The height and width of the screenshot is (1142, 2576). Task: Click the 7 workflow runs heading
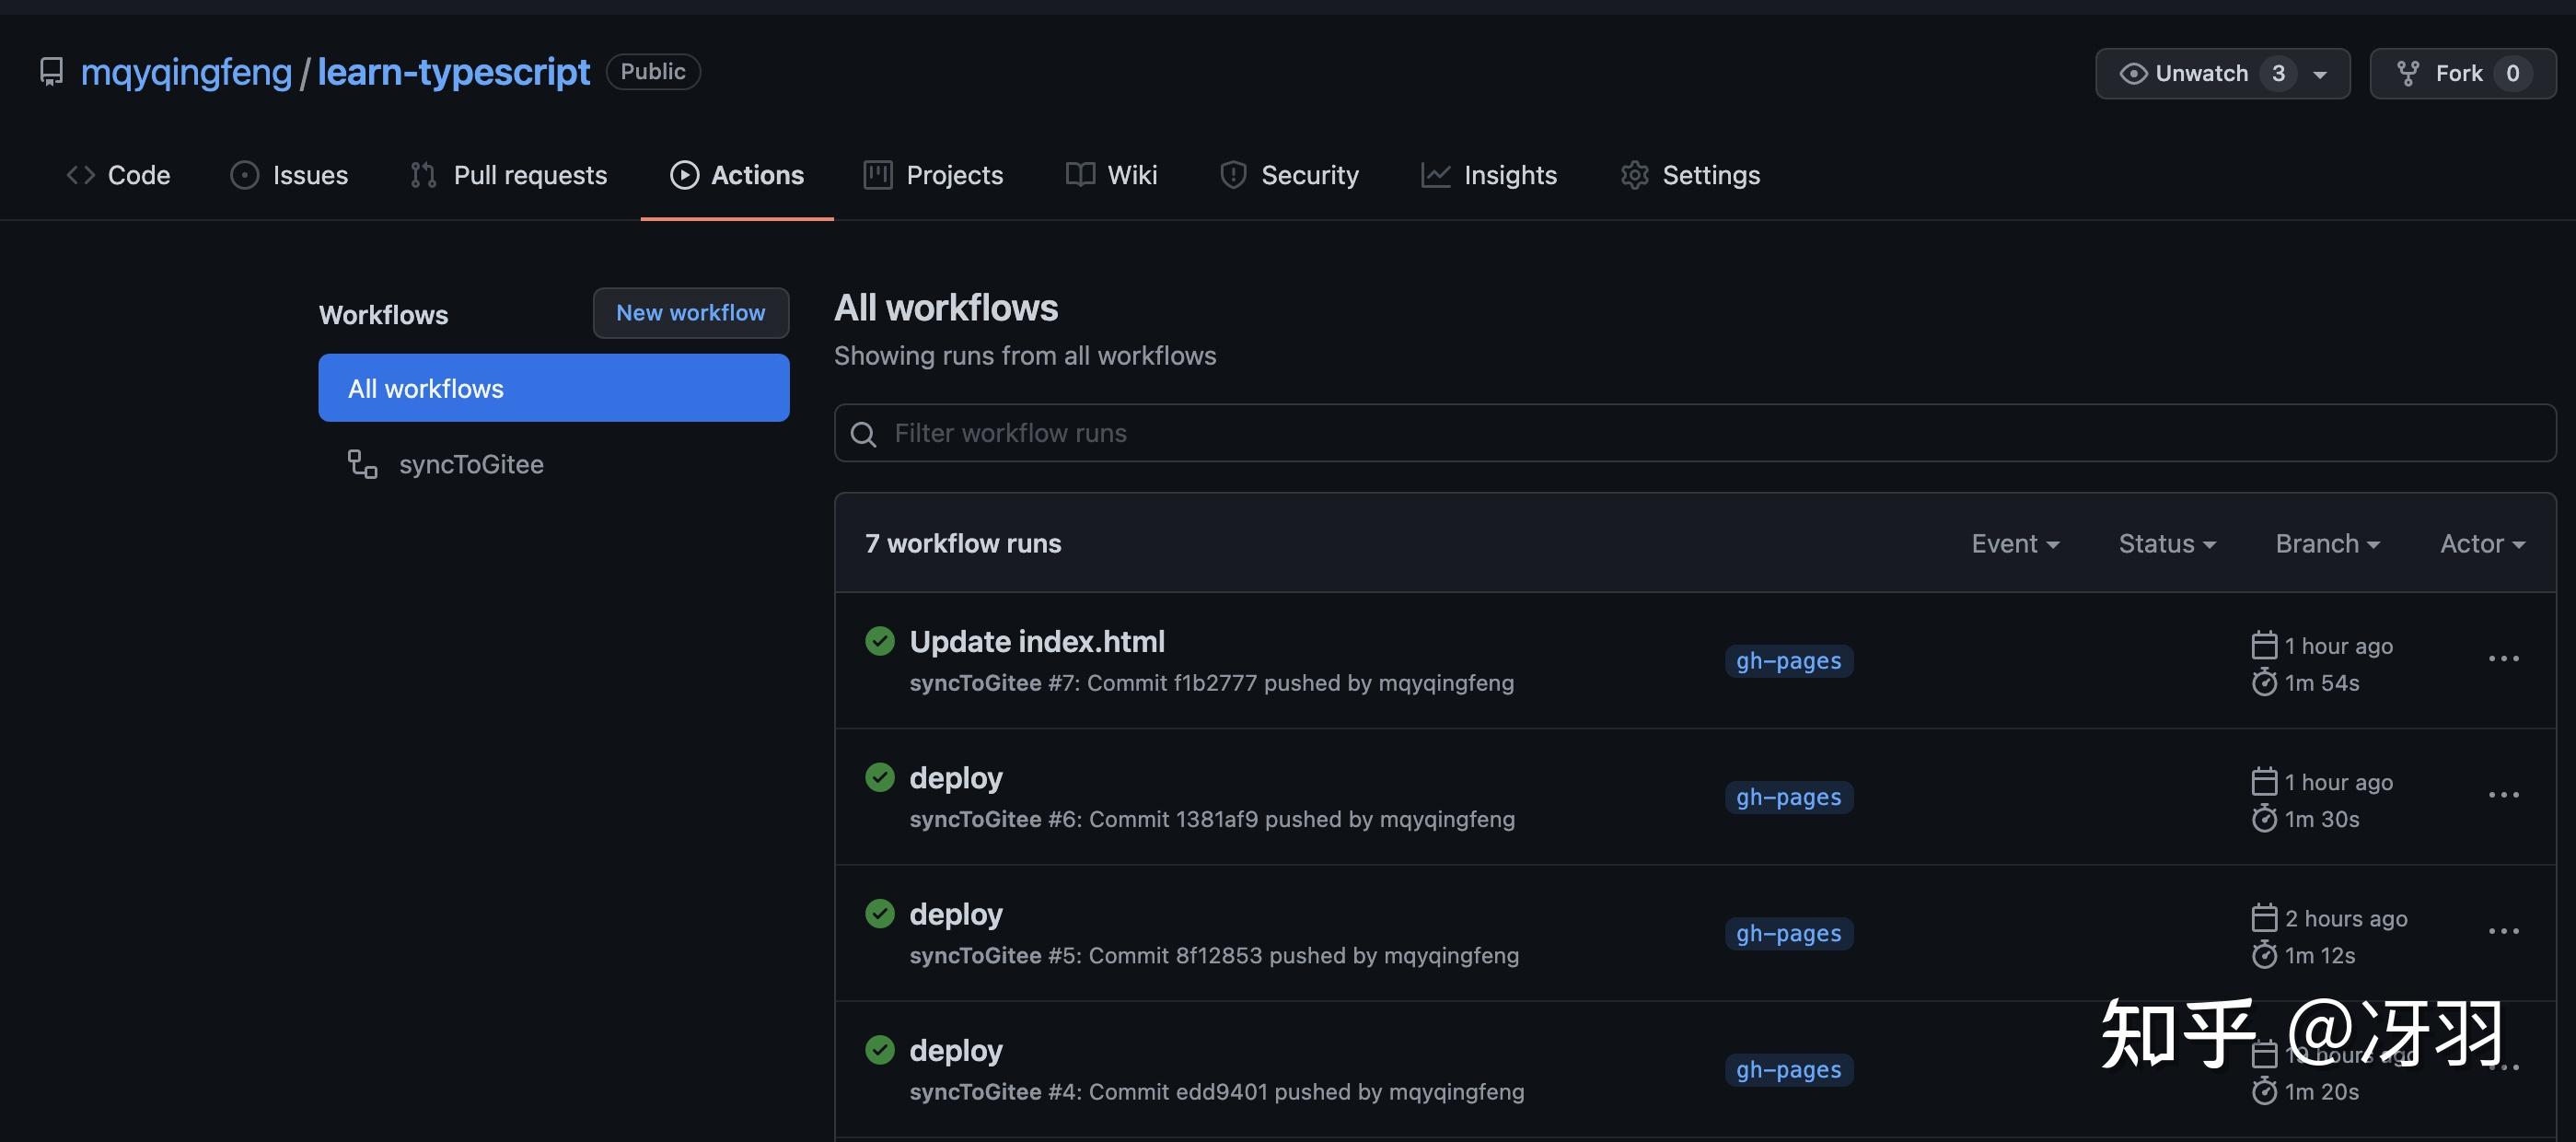963,543
